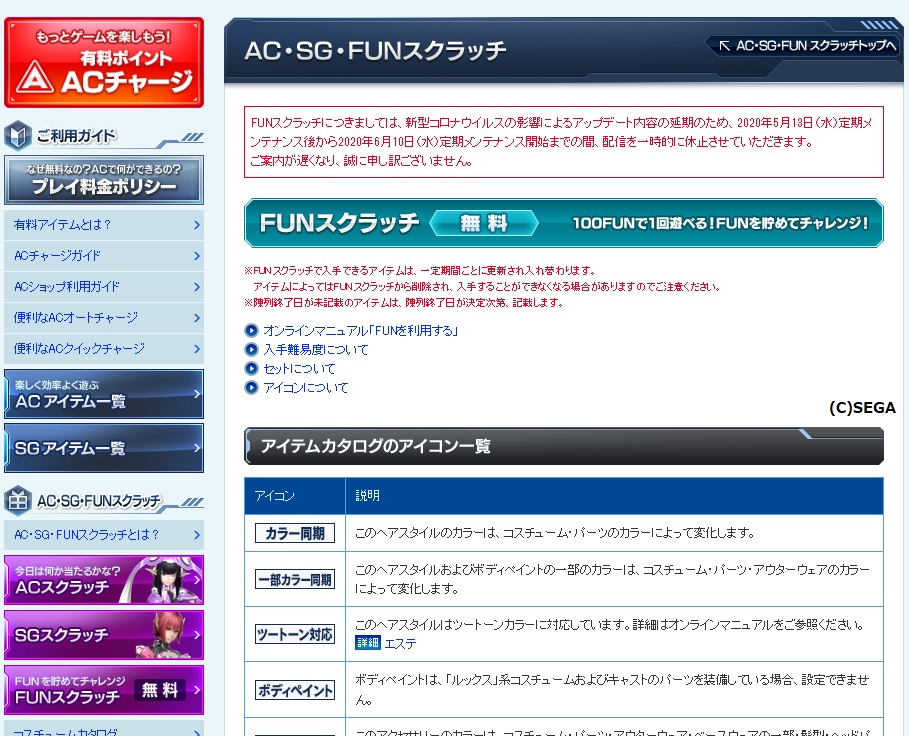Open the ACチャージ red banner

point(104,63)
